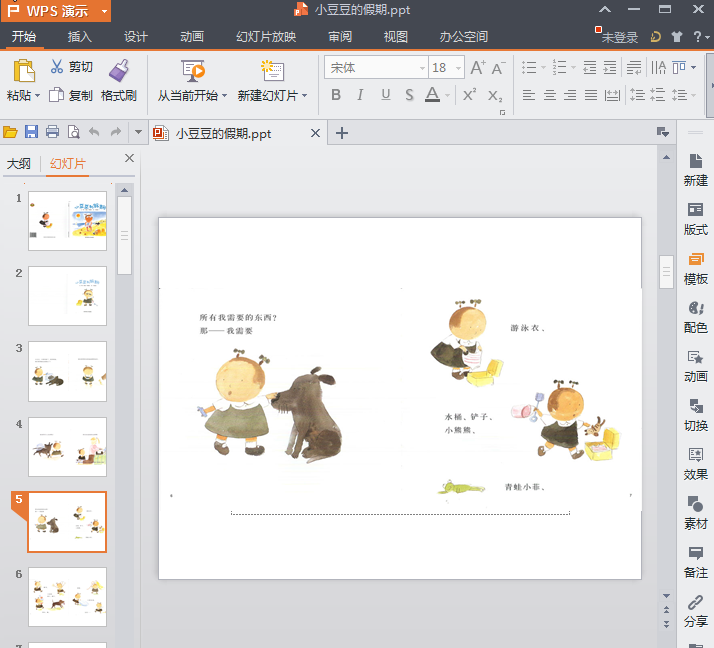This screenshot has width=714, height=648.
Task: Open file with folder icon
Action: [10, 133]
